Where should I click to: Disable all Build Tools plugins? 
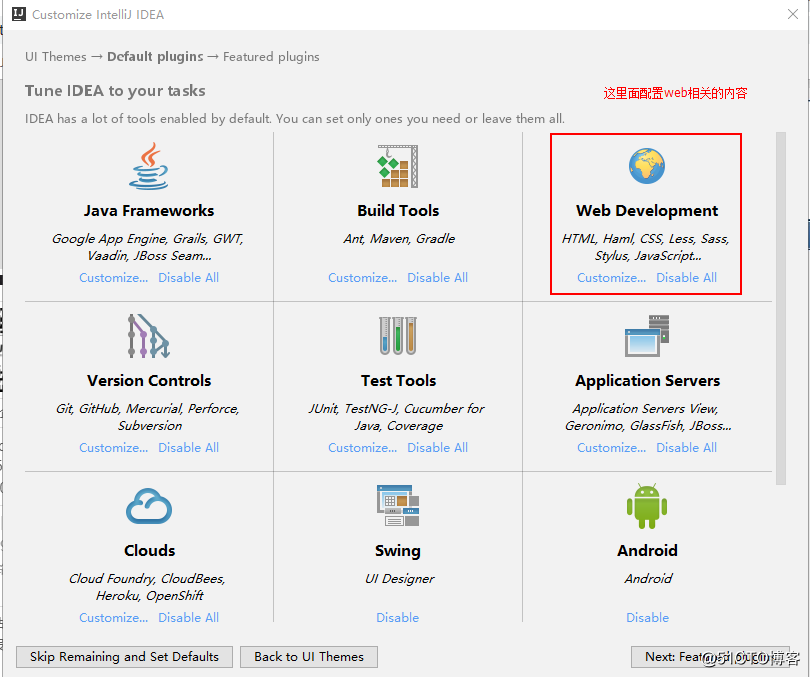[x=438, y=277]
